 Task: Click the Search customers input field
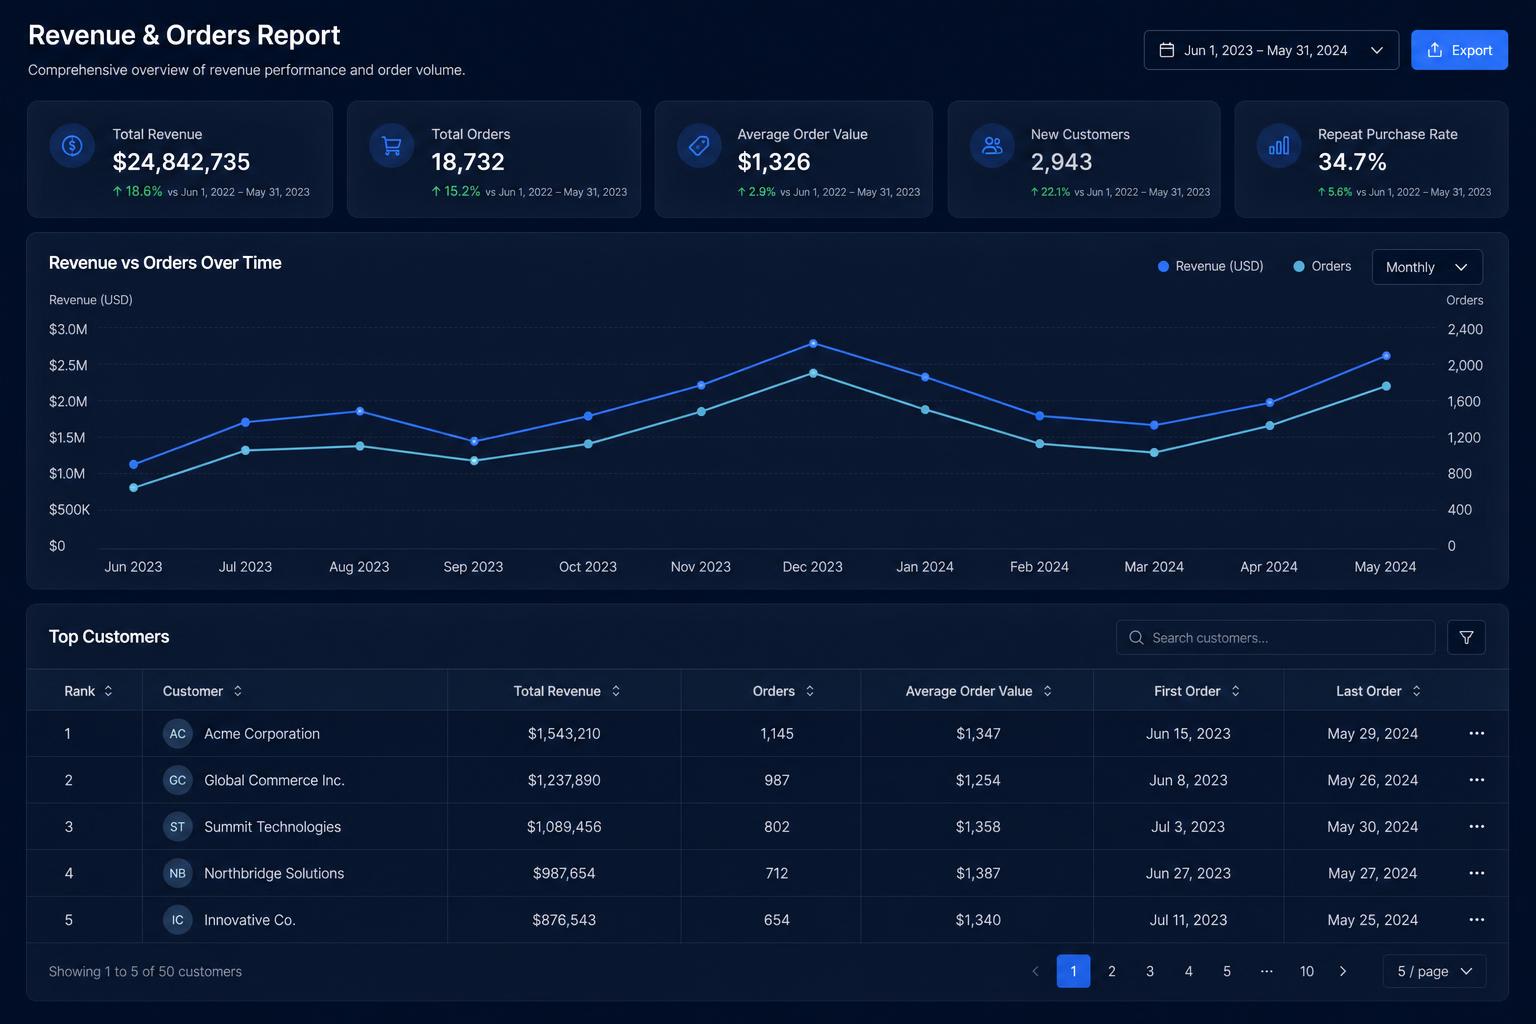(1275, 637)
